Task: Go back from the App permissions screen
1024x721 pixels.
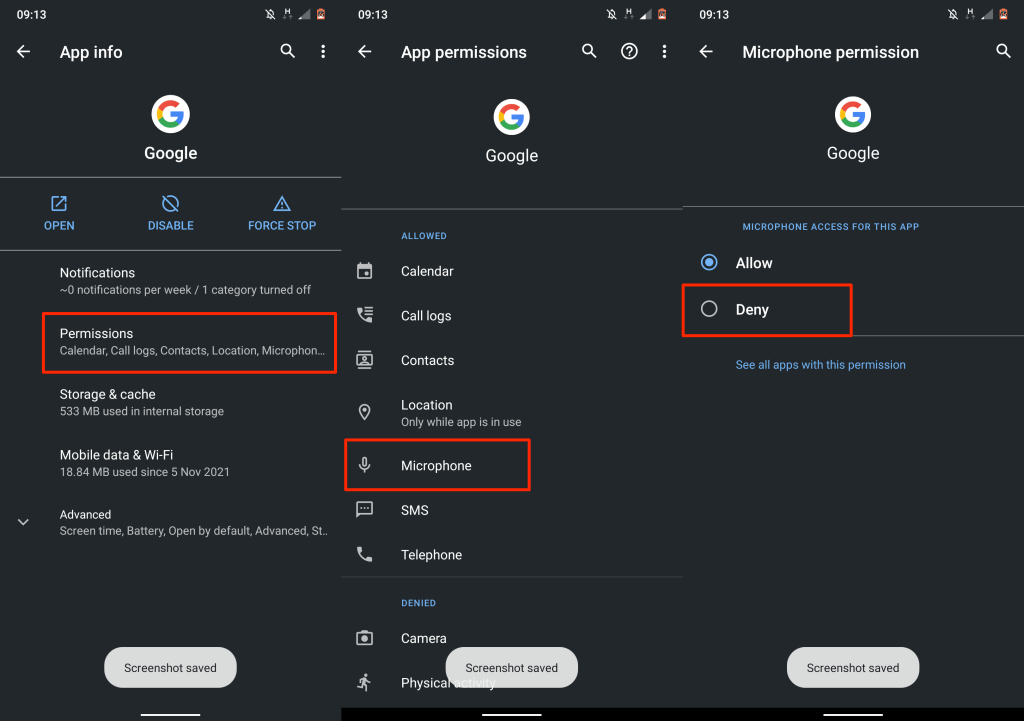Action: pyautogui.click(x=365, y=52)
